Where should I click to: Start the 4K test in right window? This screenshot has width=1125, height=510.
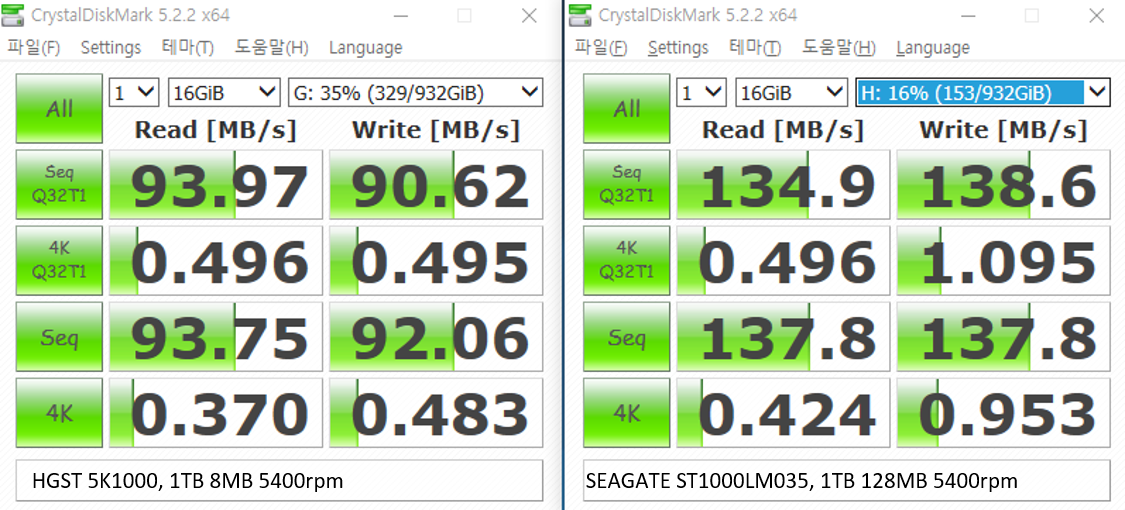[x=627, y=412]
